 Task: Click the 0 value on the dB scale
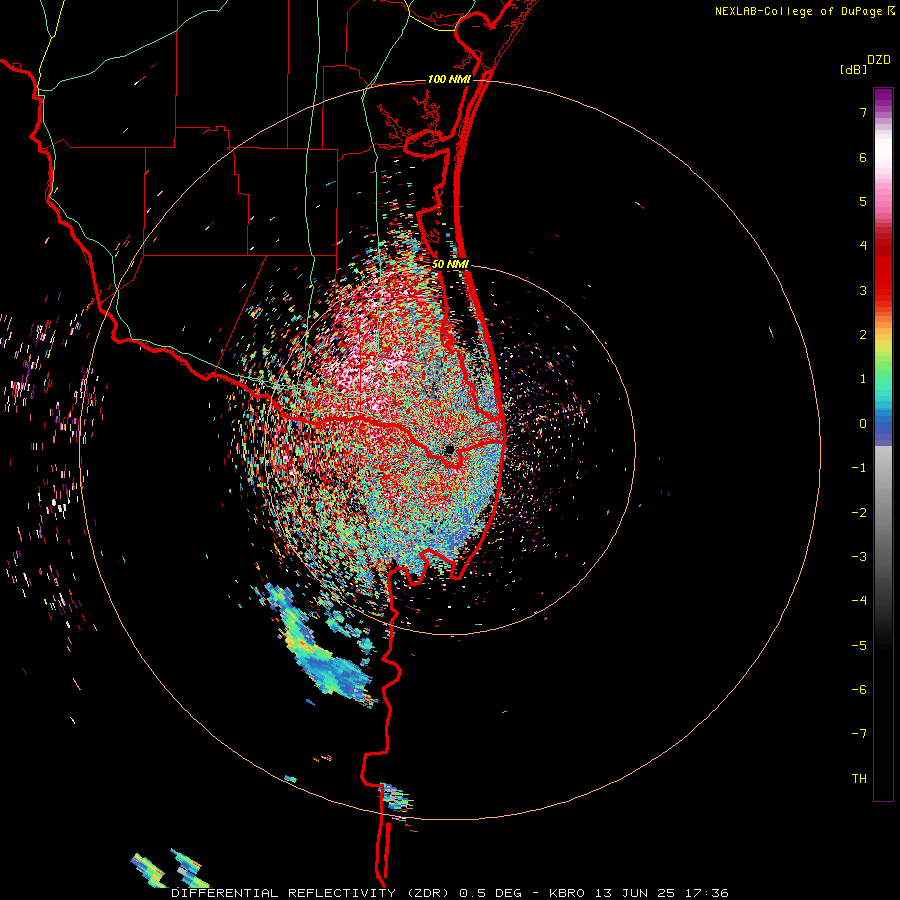863,424
